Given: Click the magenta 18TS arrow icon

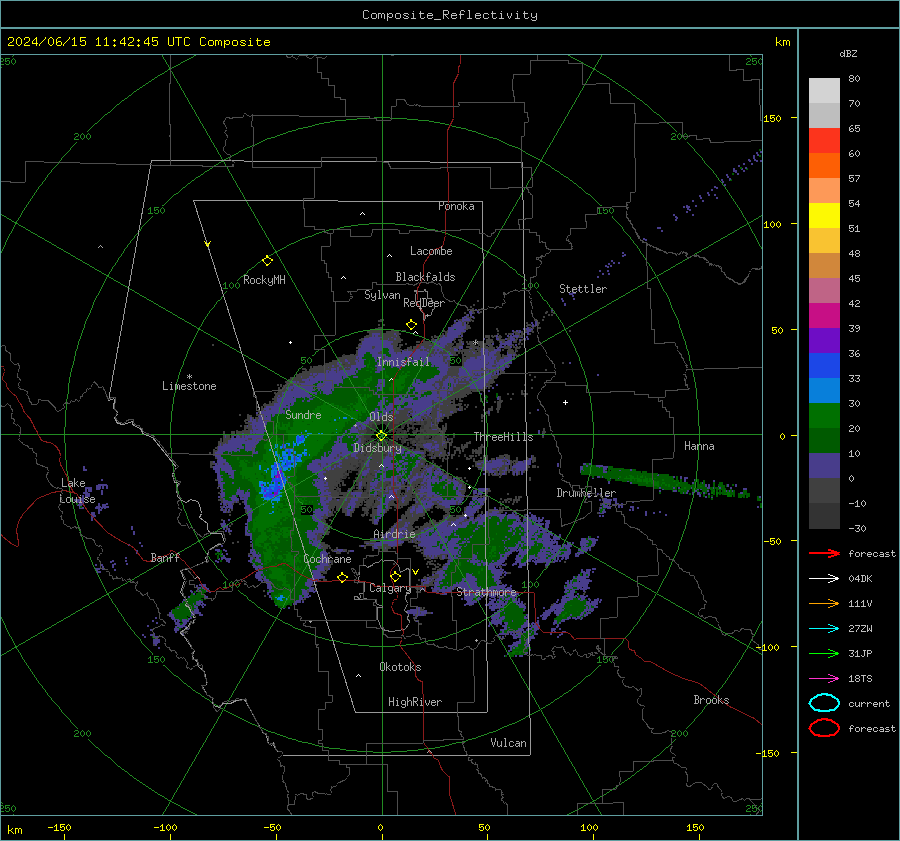Looking at the screenshot, I should 824,679.
